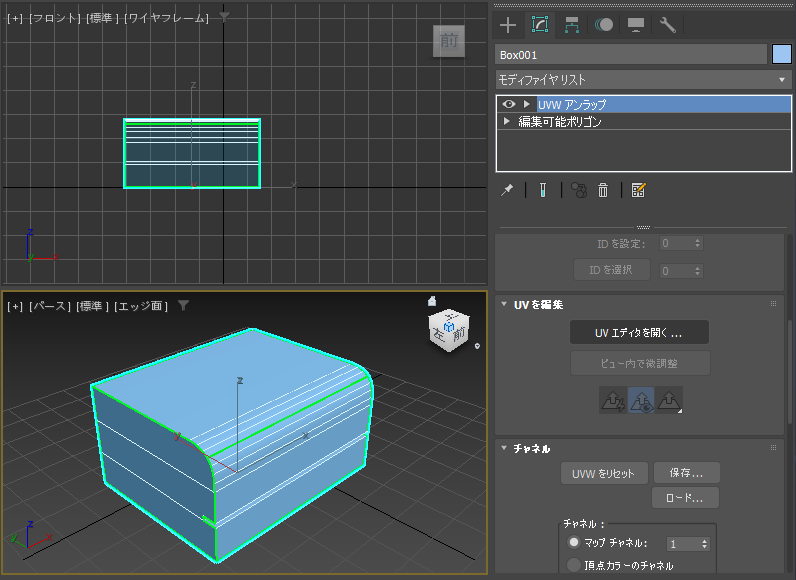
Task: Open the [ワイヤフレーム] shading menu
Action: [167, 18]
